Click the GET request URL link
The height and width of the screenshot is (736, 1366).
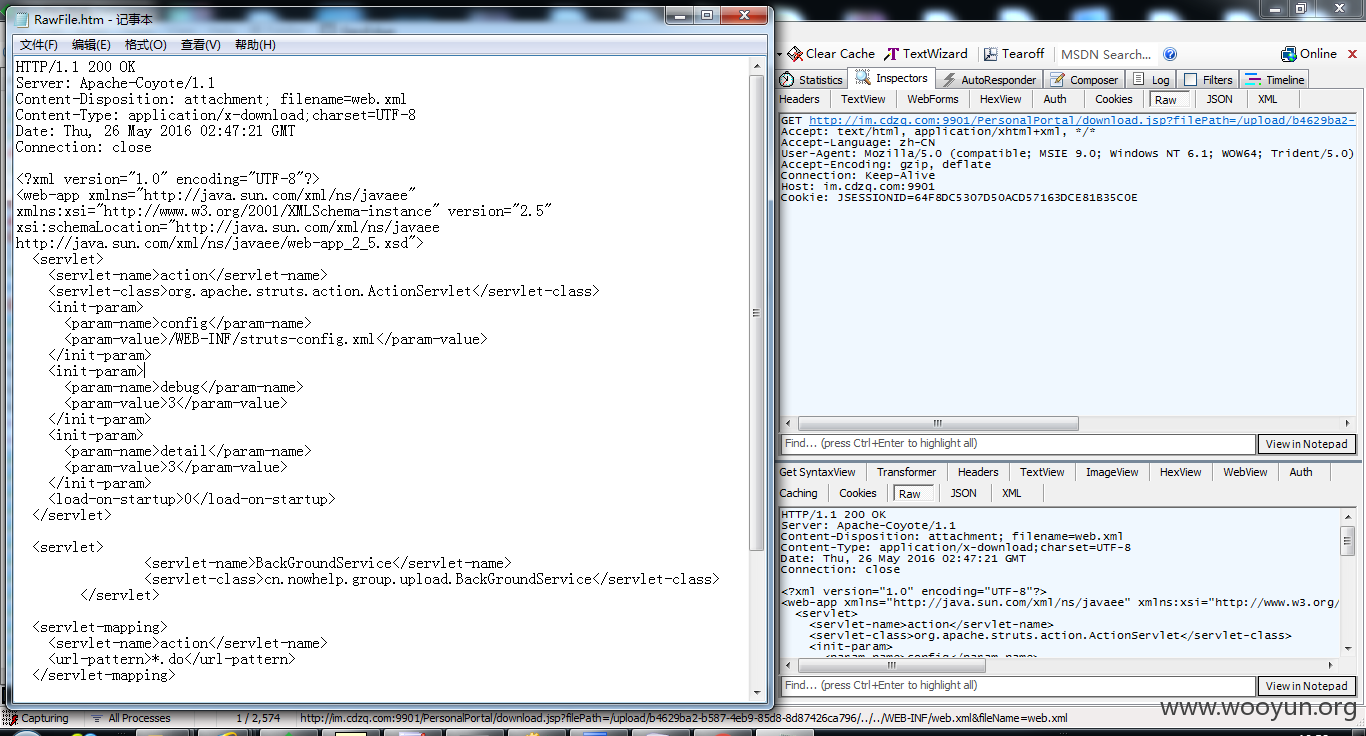[1082, 120]
